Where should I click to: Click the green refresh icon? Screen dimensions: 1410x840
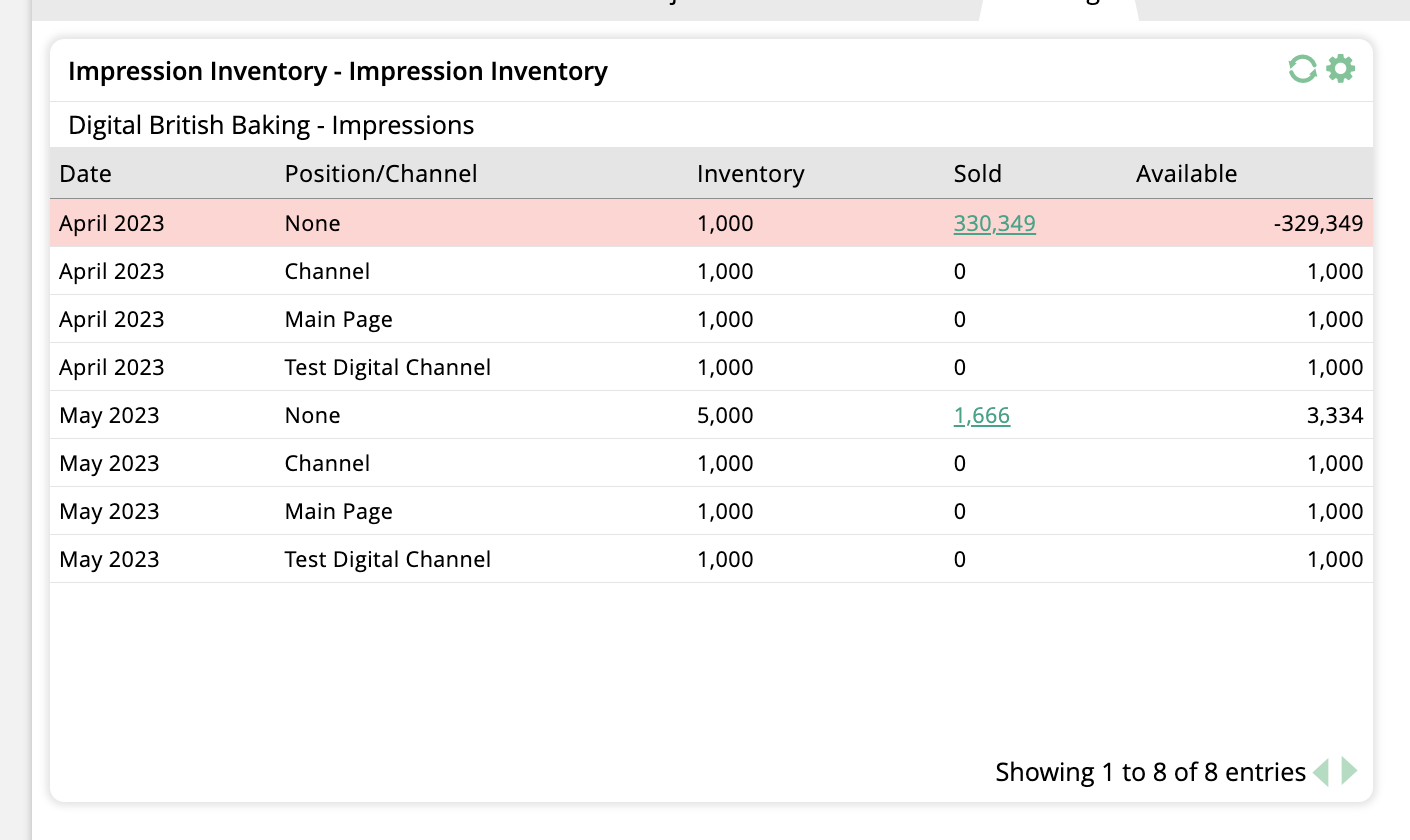click(1301, 69)
